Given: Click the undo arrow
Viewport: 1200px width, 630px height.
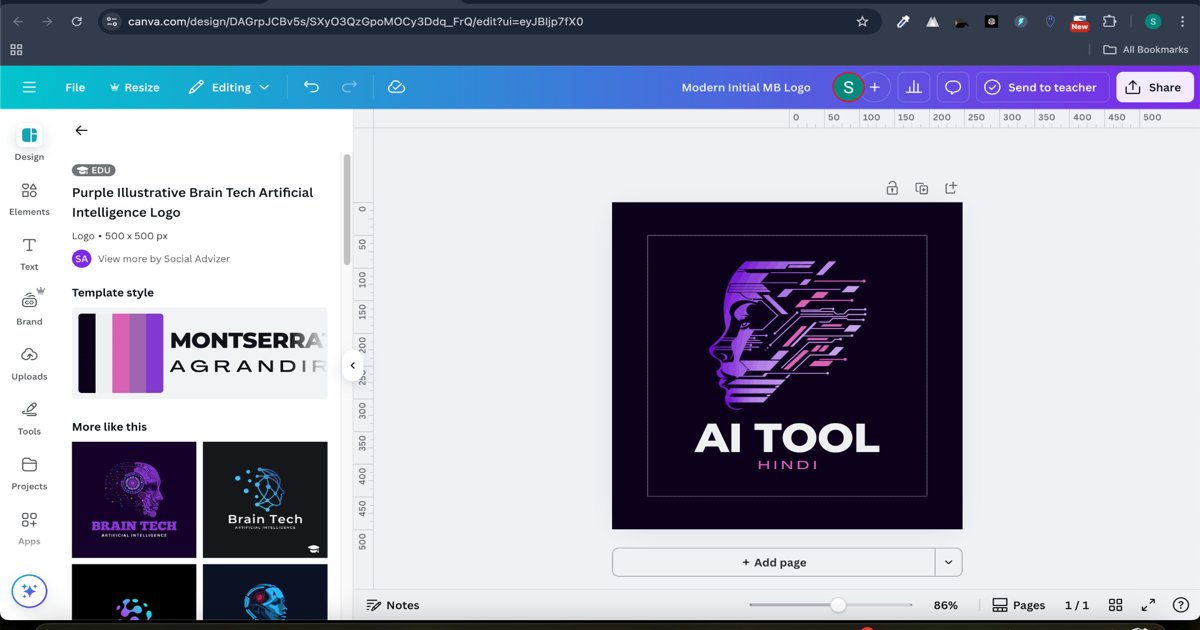Looking at the screenshot, I should click(311, 87).
